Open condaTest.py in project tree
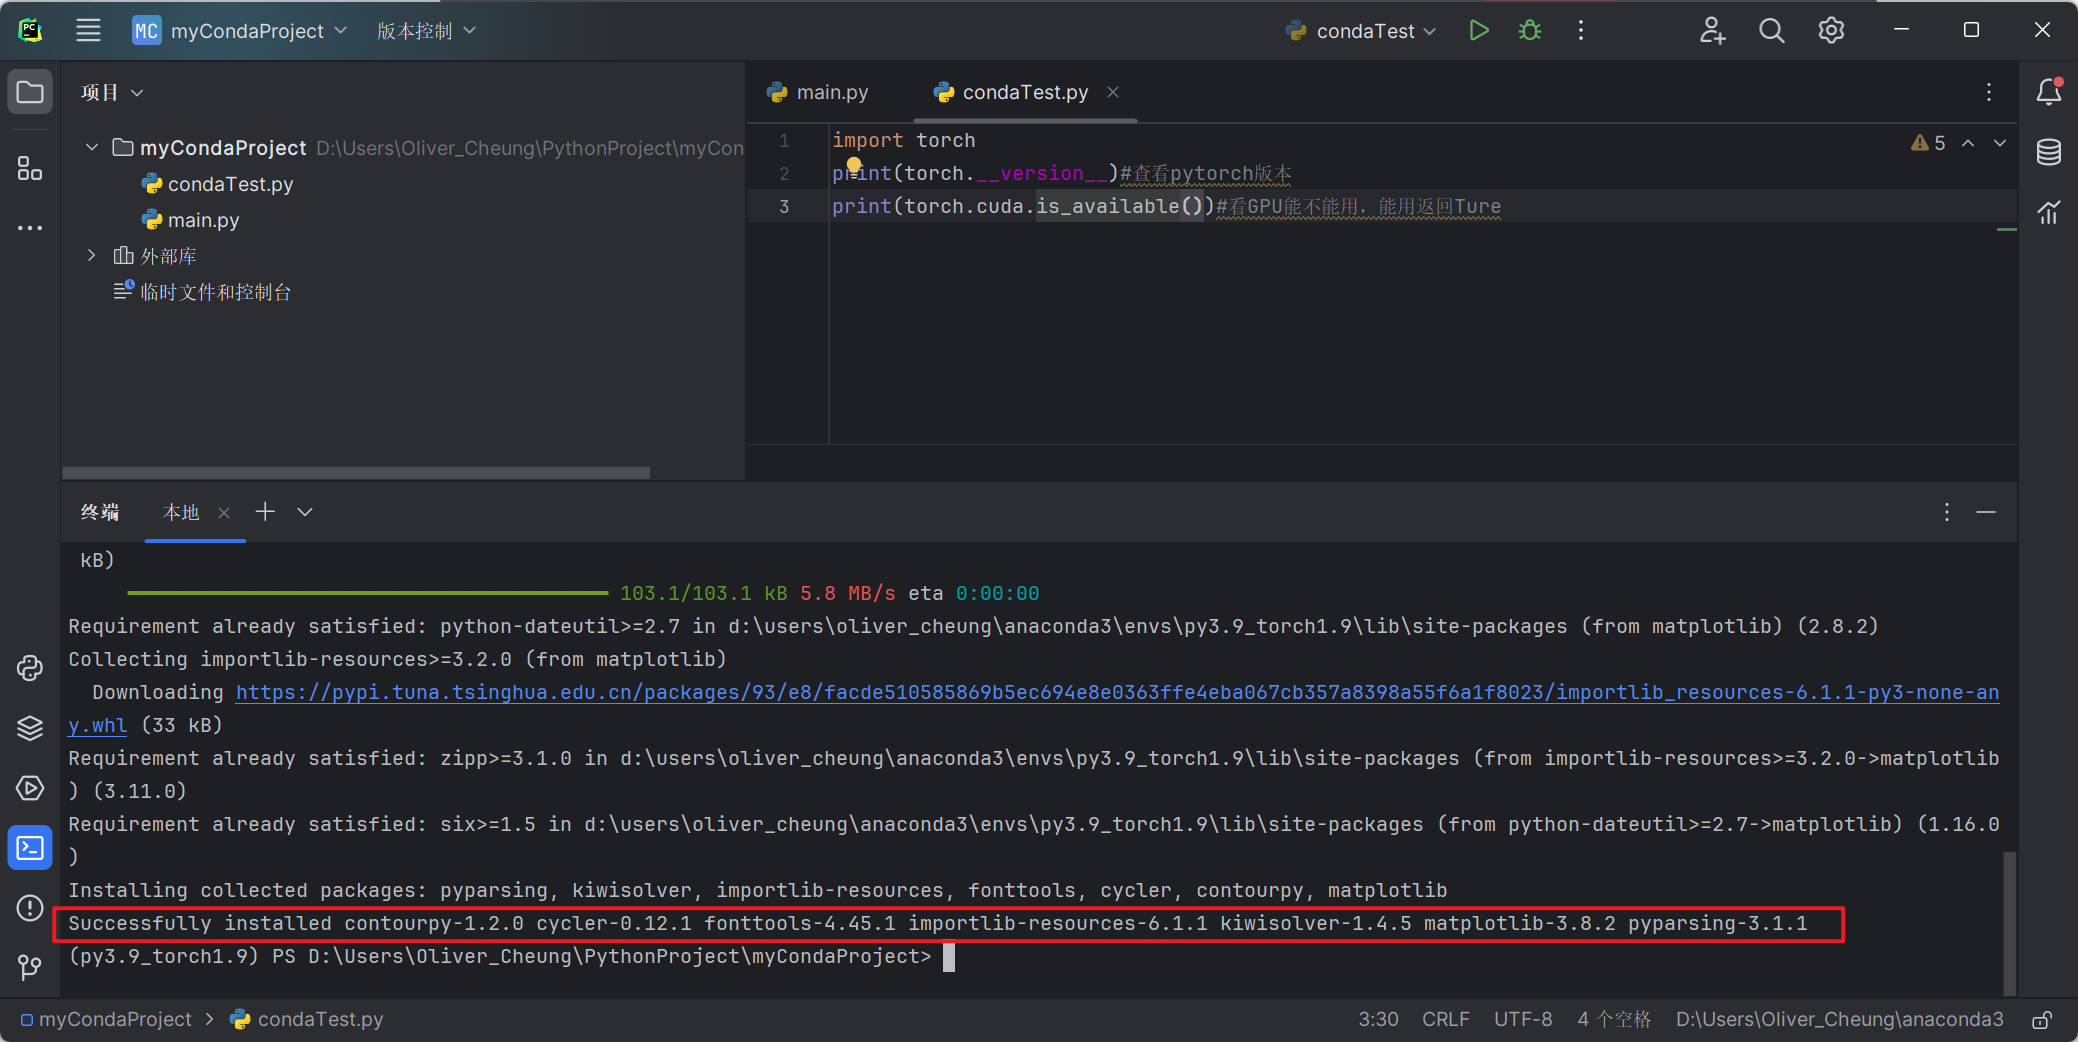The width and height of the screenshot is (2078, 1042). 218,184
